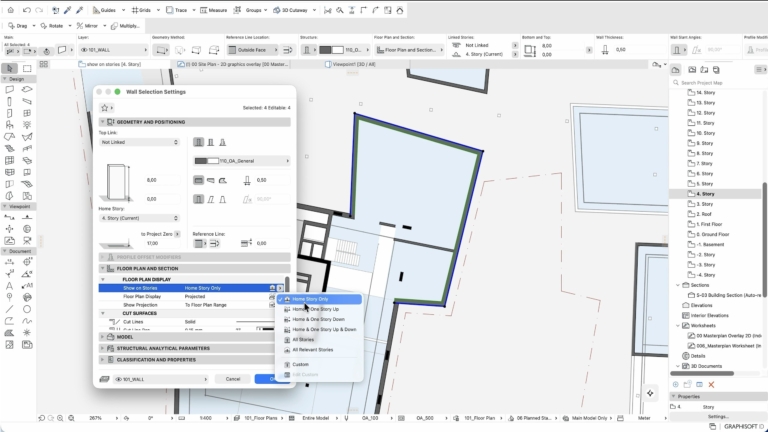
Task: Click the canvas orientation compass icon
Action: pos(650,393)
